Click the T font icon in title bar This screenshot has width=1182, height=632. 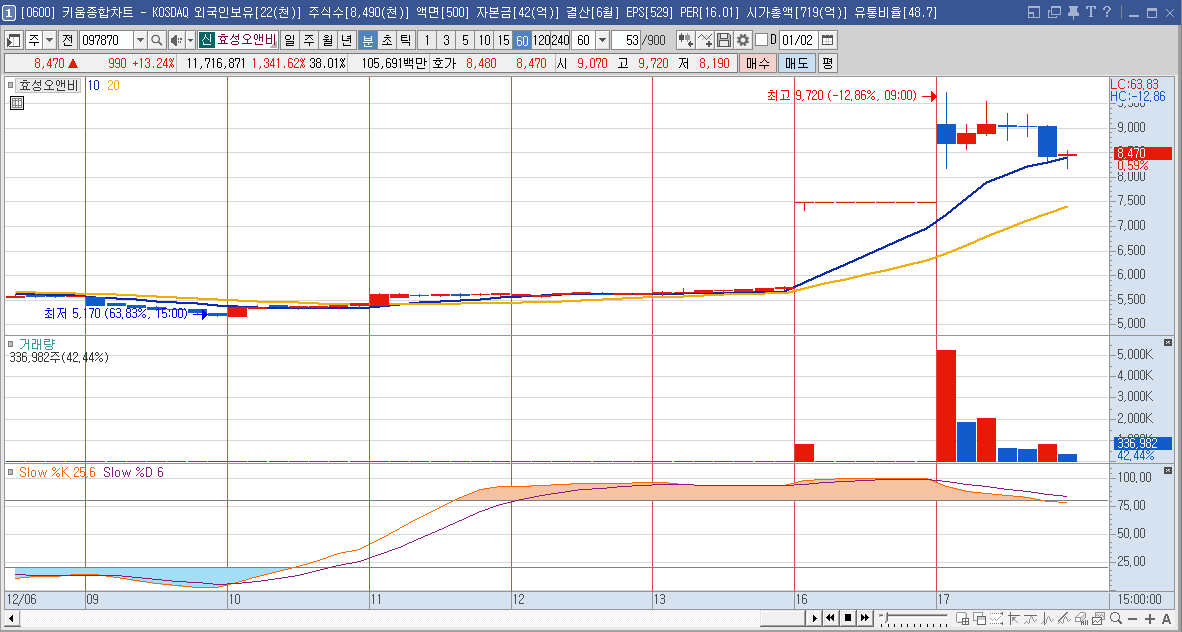[1089, 12]
